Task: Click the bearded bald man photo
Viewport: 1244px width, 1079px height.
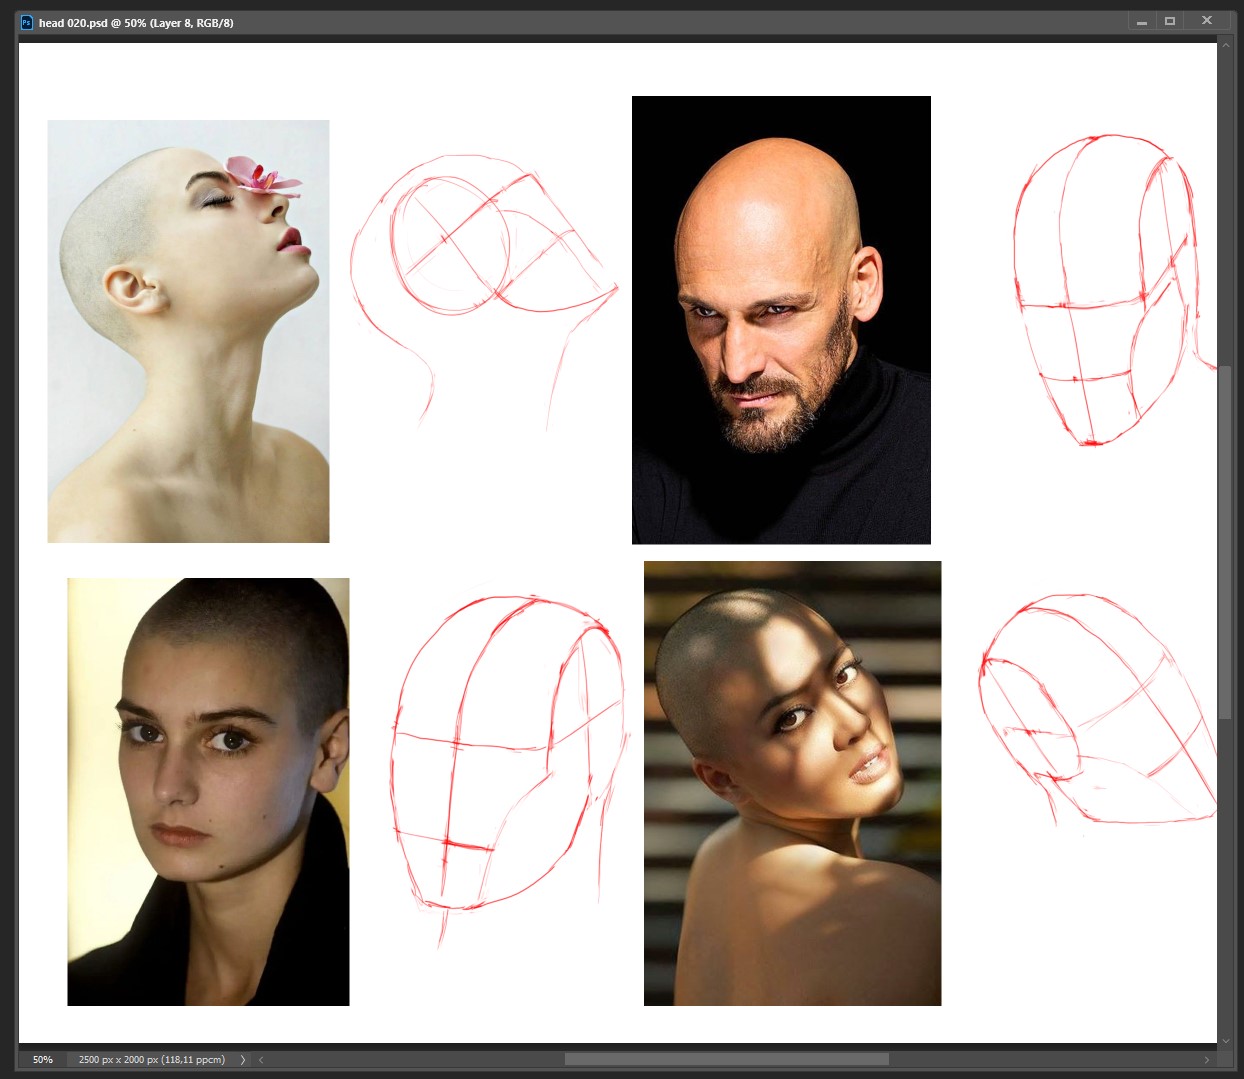Action: 781,320
